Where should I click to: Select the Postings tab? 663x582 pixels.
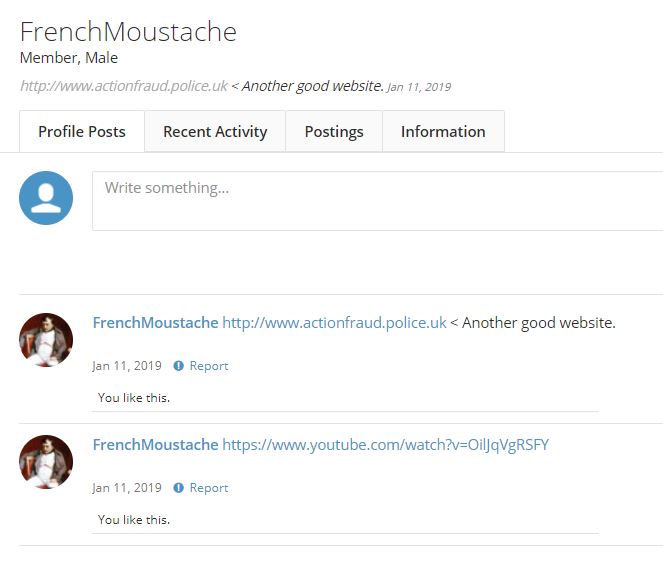334,132
